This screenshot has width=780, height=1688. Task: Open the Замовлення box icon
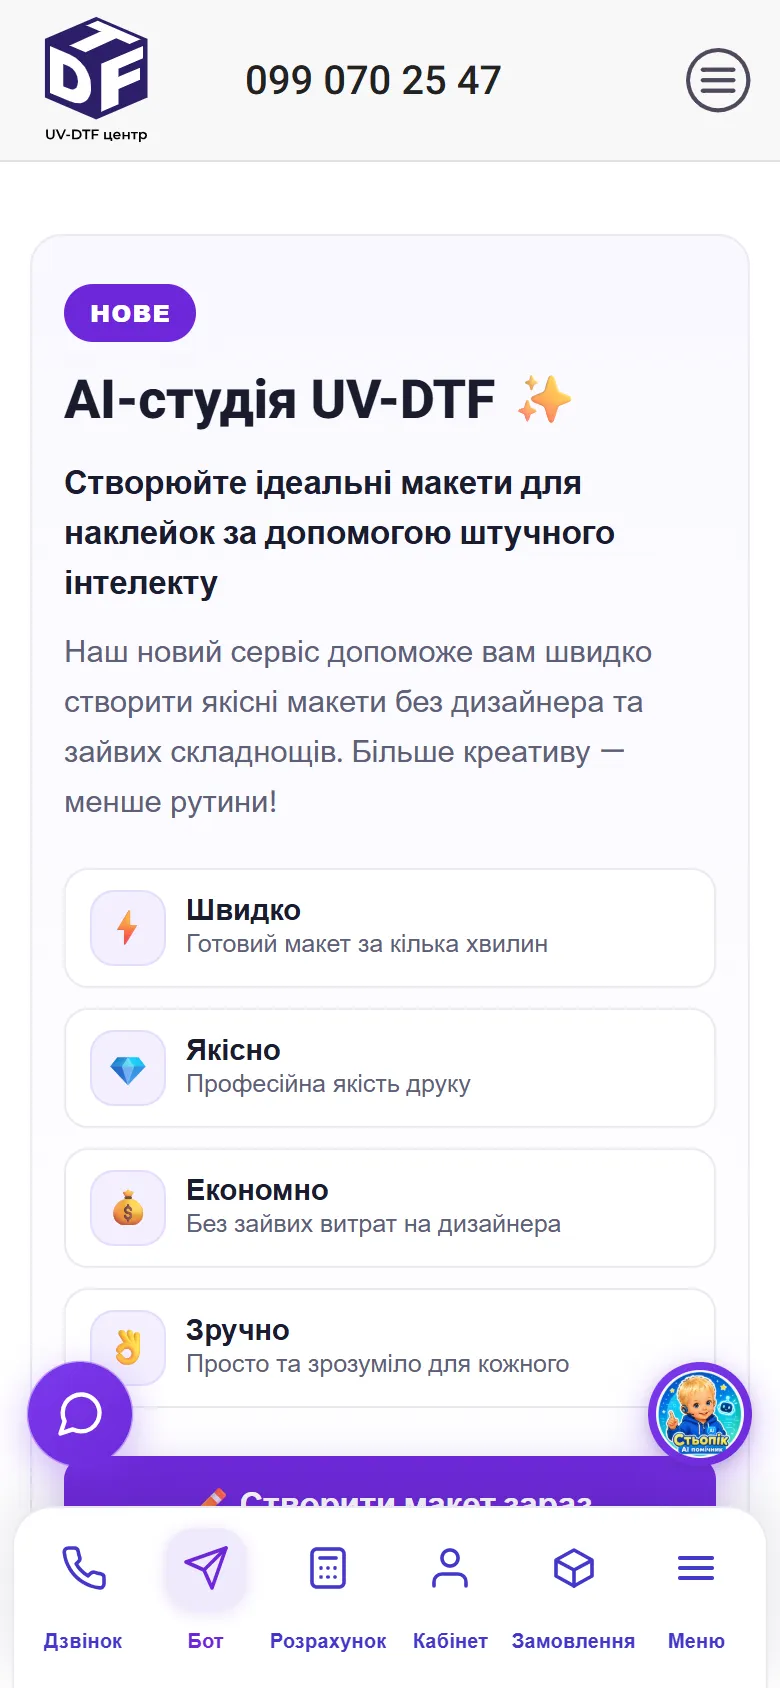point(573,1567)
